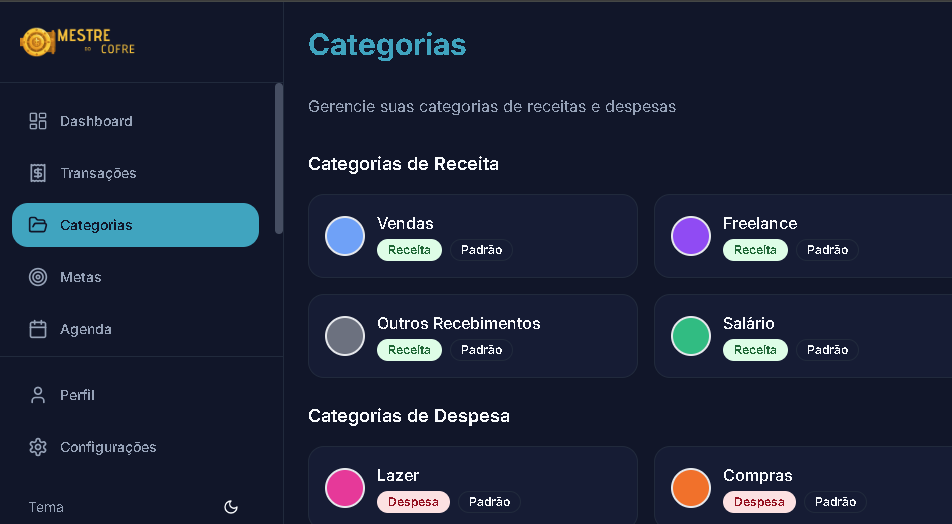Click the blue Vendas color circle

(345, 236)
